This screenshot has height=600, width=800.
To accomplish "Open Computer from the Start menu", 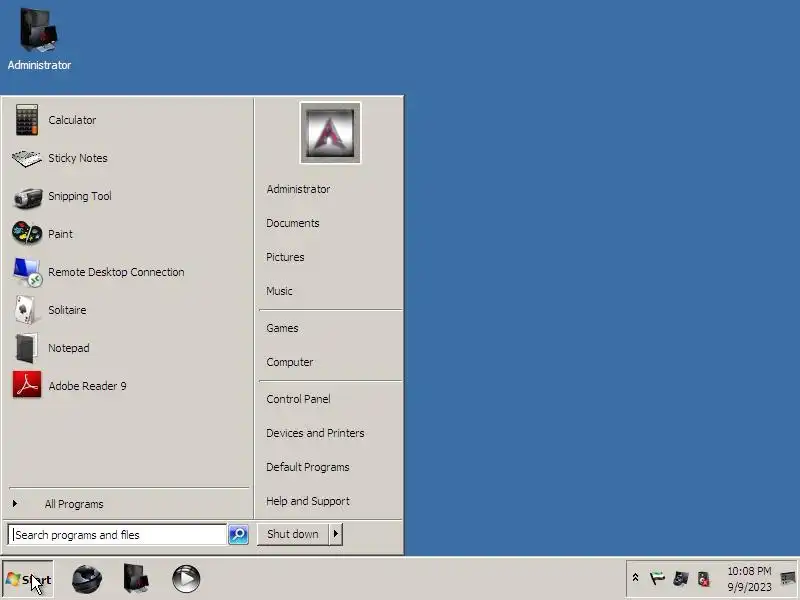I will (289, 362).
